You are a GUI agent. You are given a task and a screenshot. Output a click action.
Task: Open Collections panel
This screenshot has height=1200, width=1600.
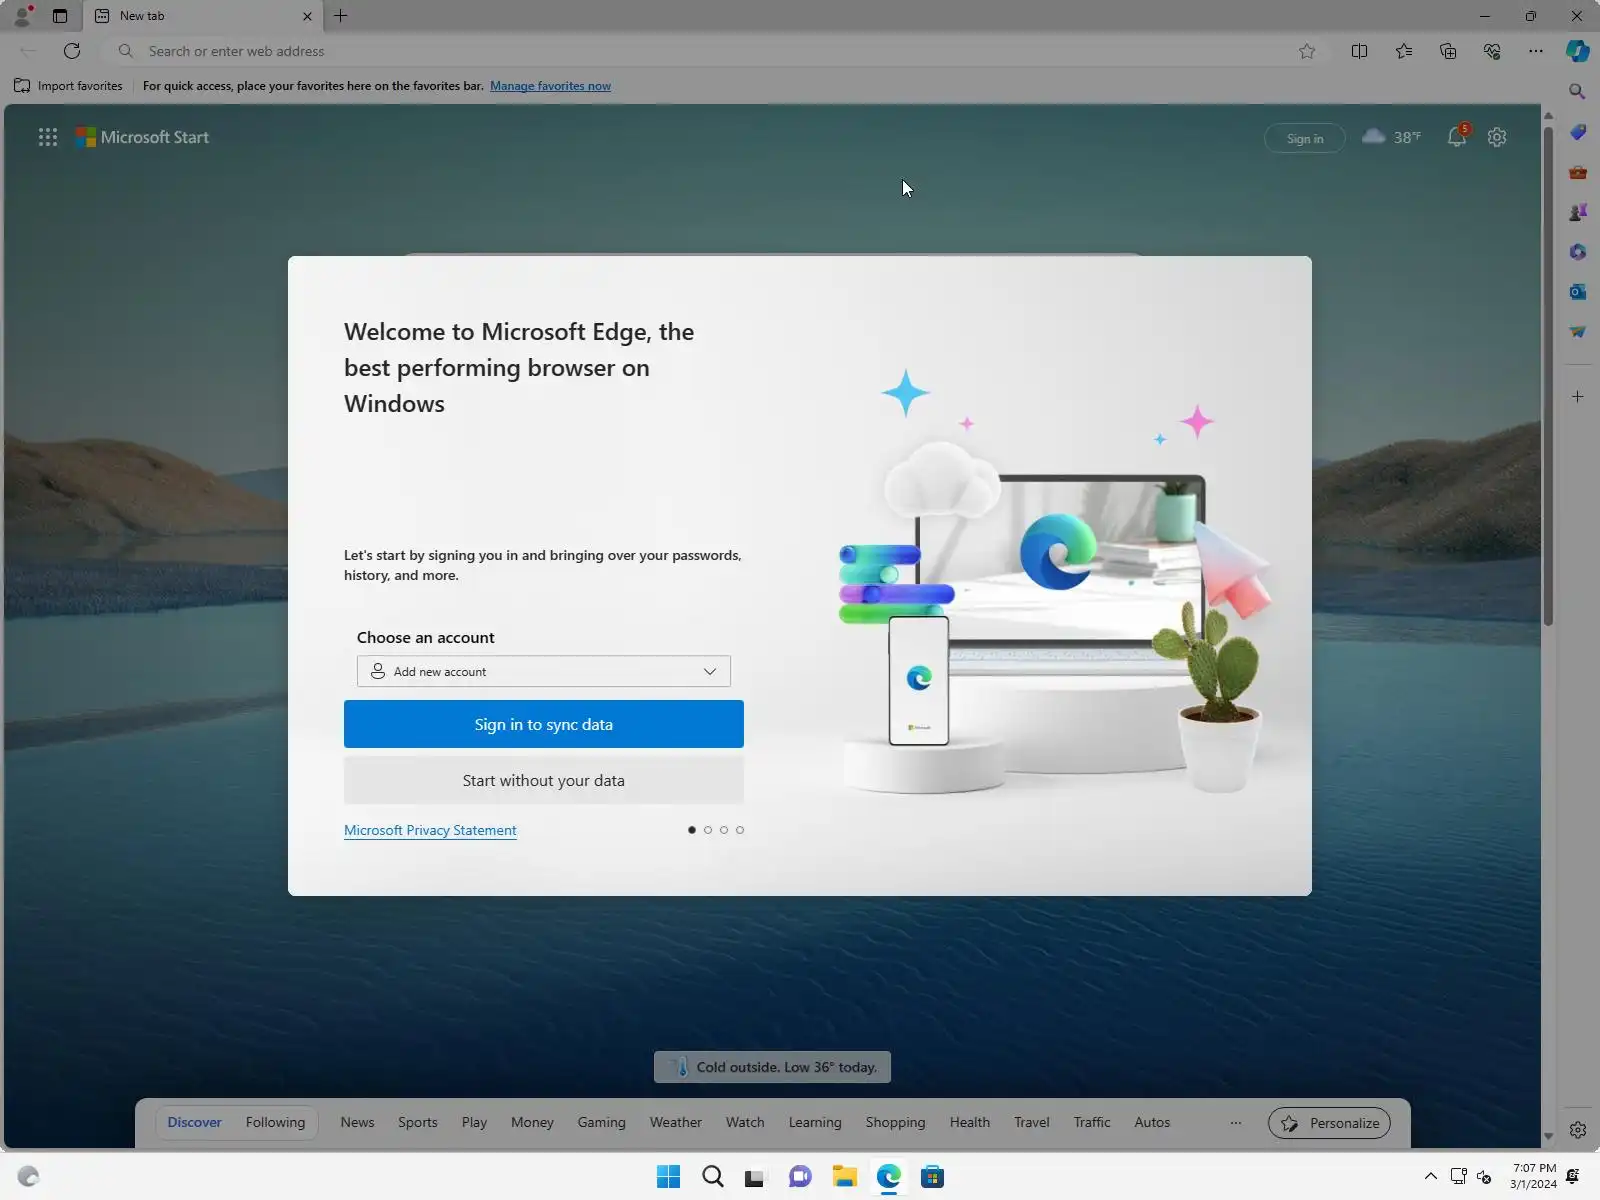click(1448, 51)
